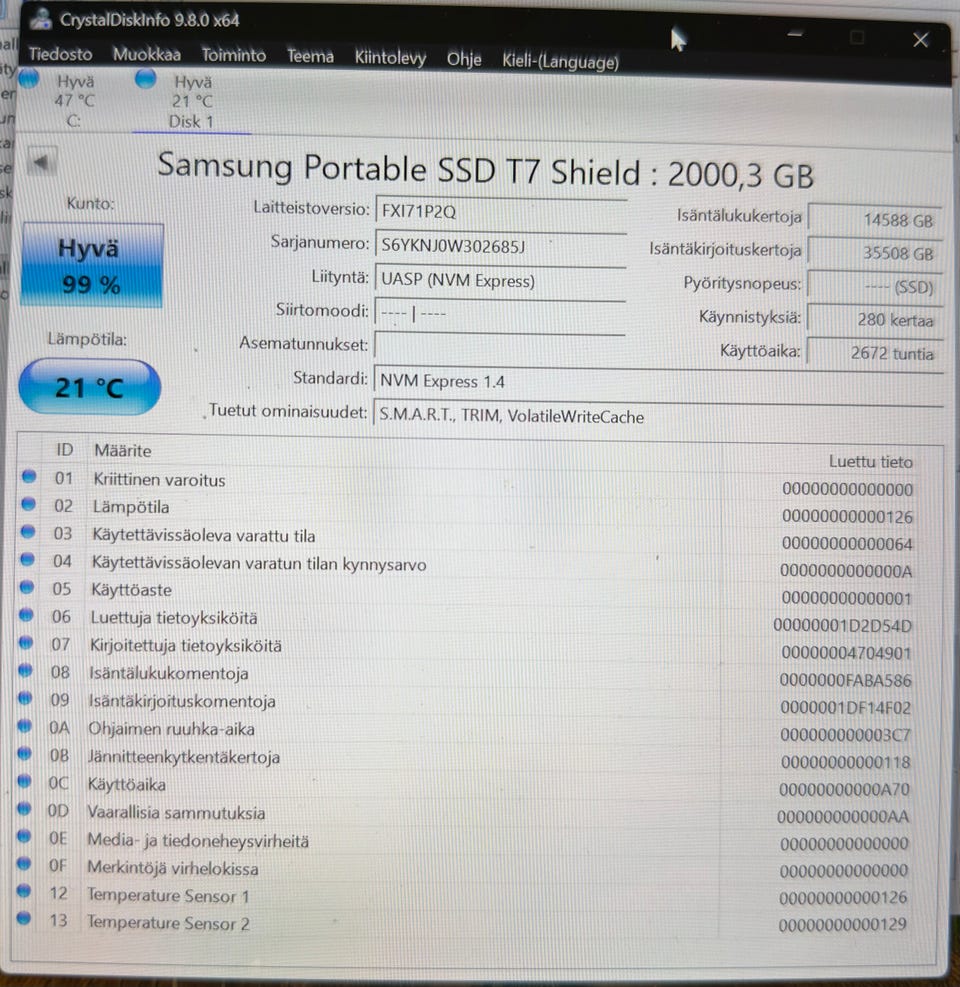The image size is (960, 987).
Task: Click the Määrite column header
Action: tap(123, 451)
